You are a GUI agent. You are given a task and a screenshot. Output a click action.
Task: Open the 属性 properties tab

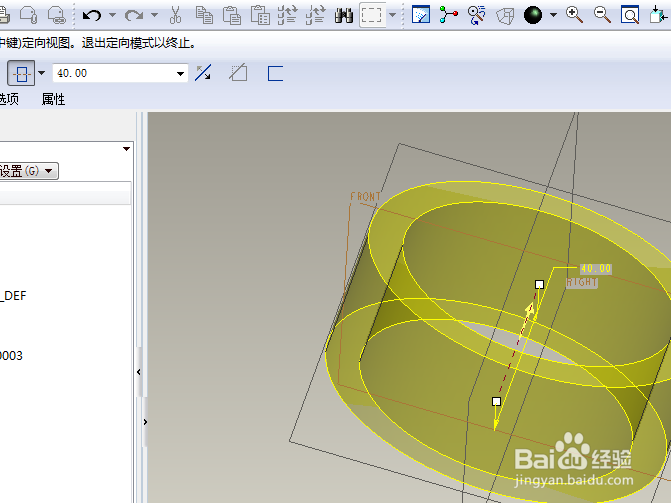pos(53,99)
